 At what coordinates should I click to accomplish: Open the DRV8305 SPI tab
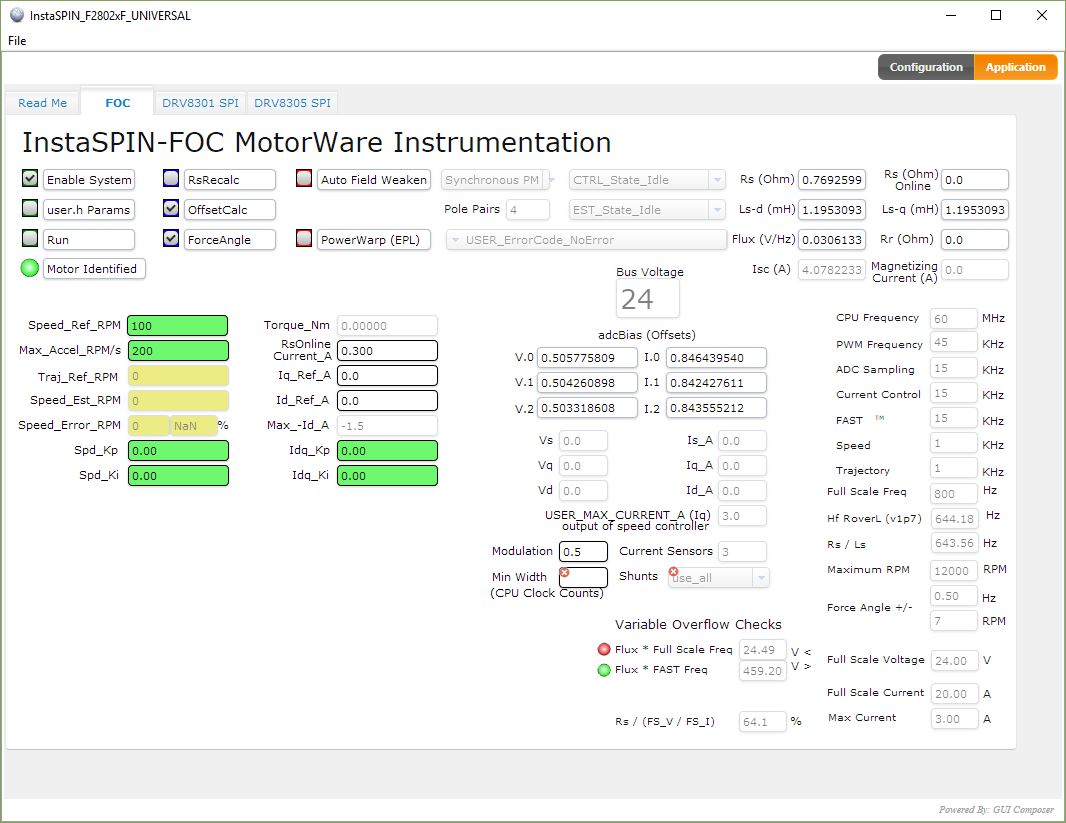coord(292,103)
